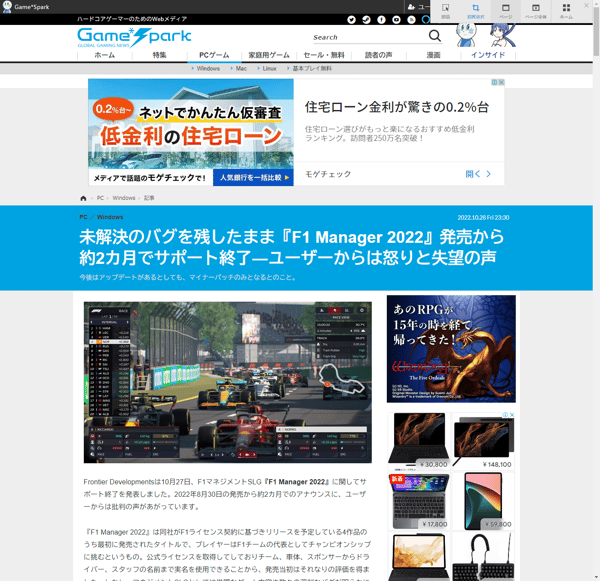The image size is (600, 581).
Task: Click the 記事 breadcrumb item
Action: point(149,198)
